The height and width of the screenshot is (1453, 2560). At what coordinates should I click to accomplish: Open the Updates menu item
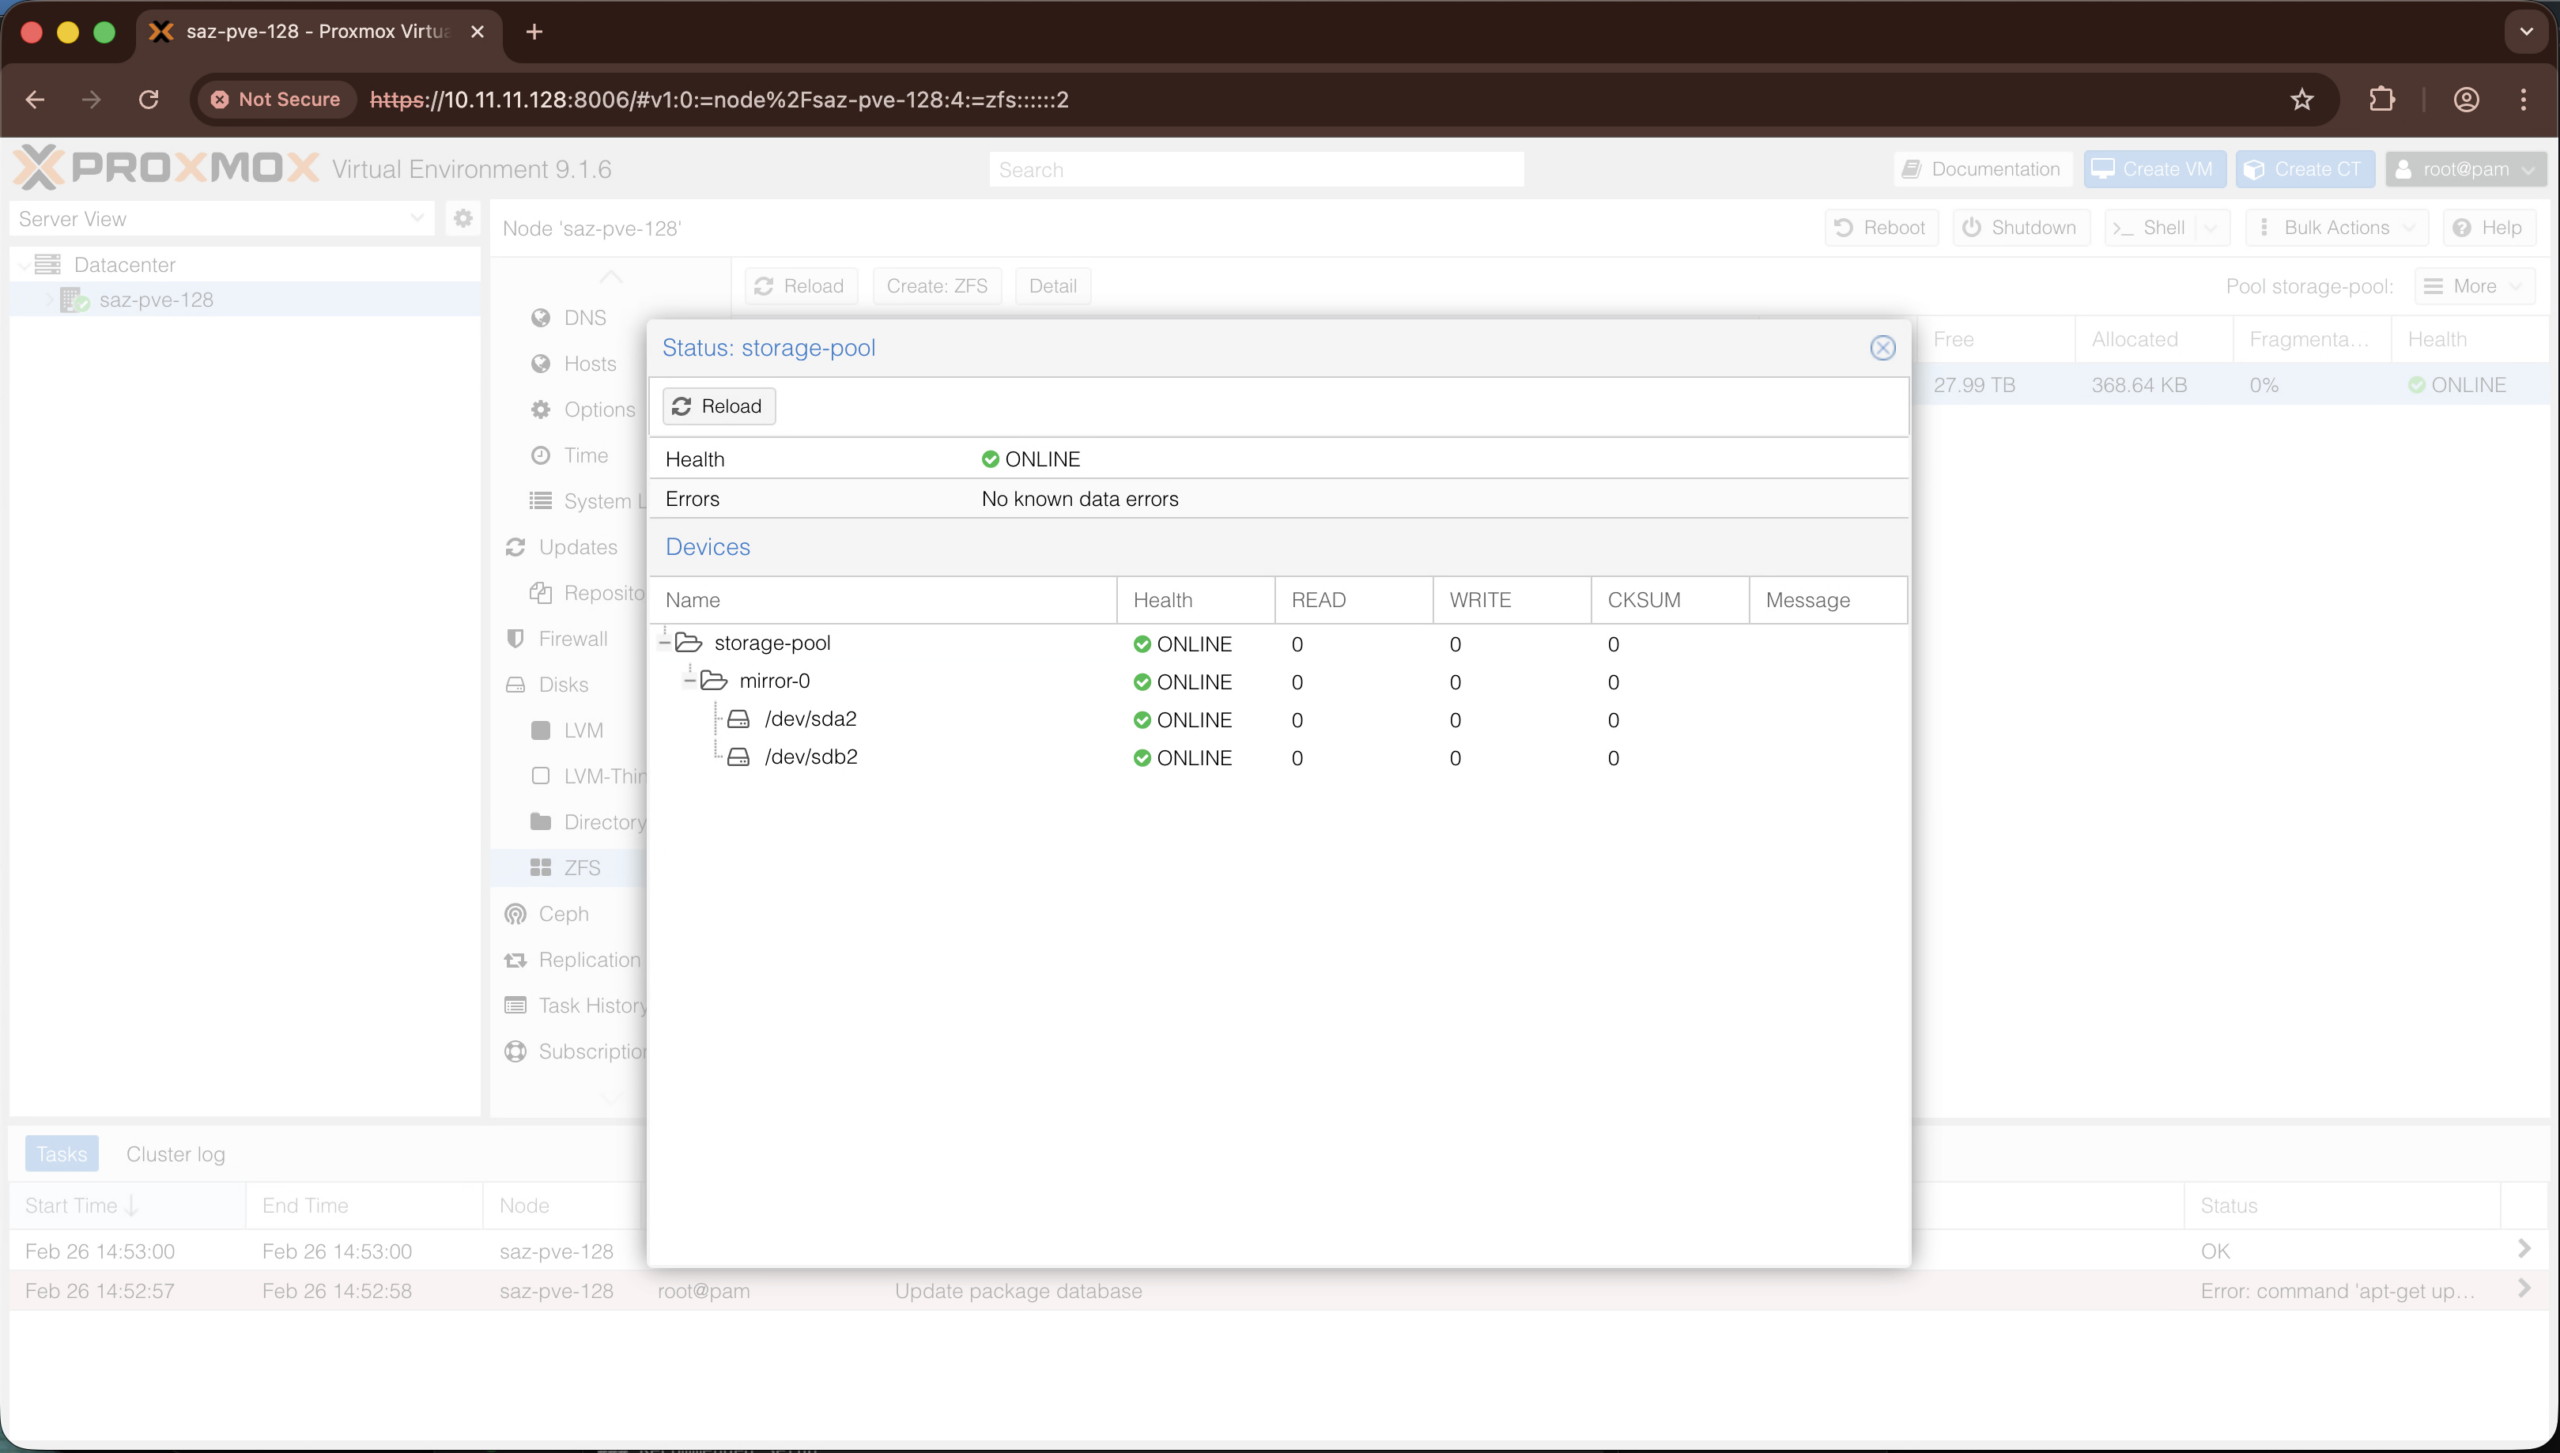click(x=577, y=547)
